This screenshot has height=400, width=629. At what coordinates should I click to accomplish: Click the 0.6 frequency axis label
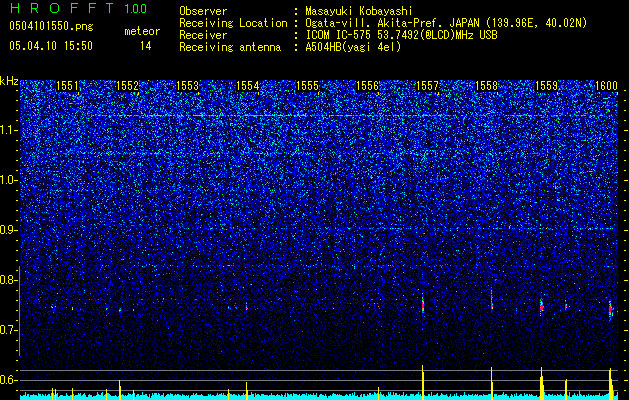pyautogui.click(x=8, y=380)
